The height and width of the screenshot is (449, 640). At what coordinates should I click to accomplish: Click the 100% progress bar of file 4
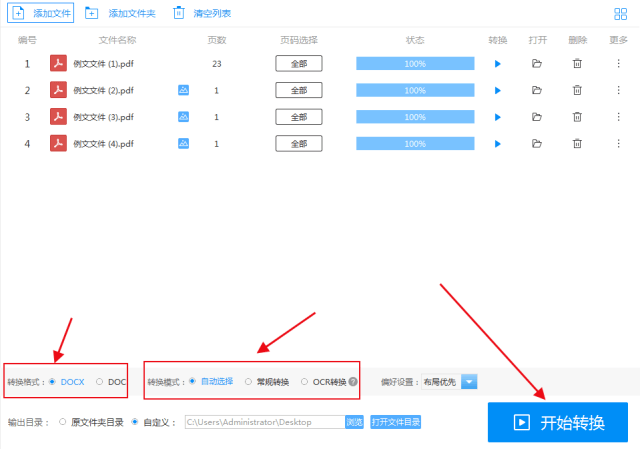[415, 144]
